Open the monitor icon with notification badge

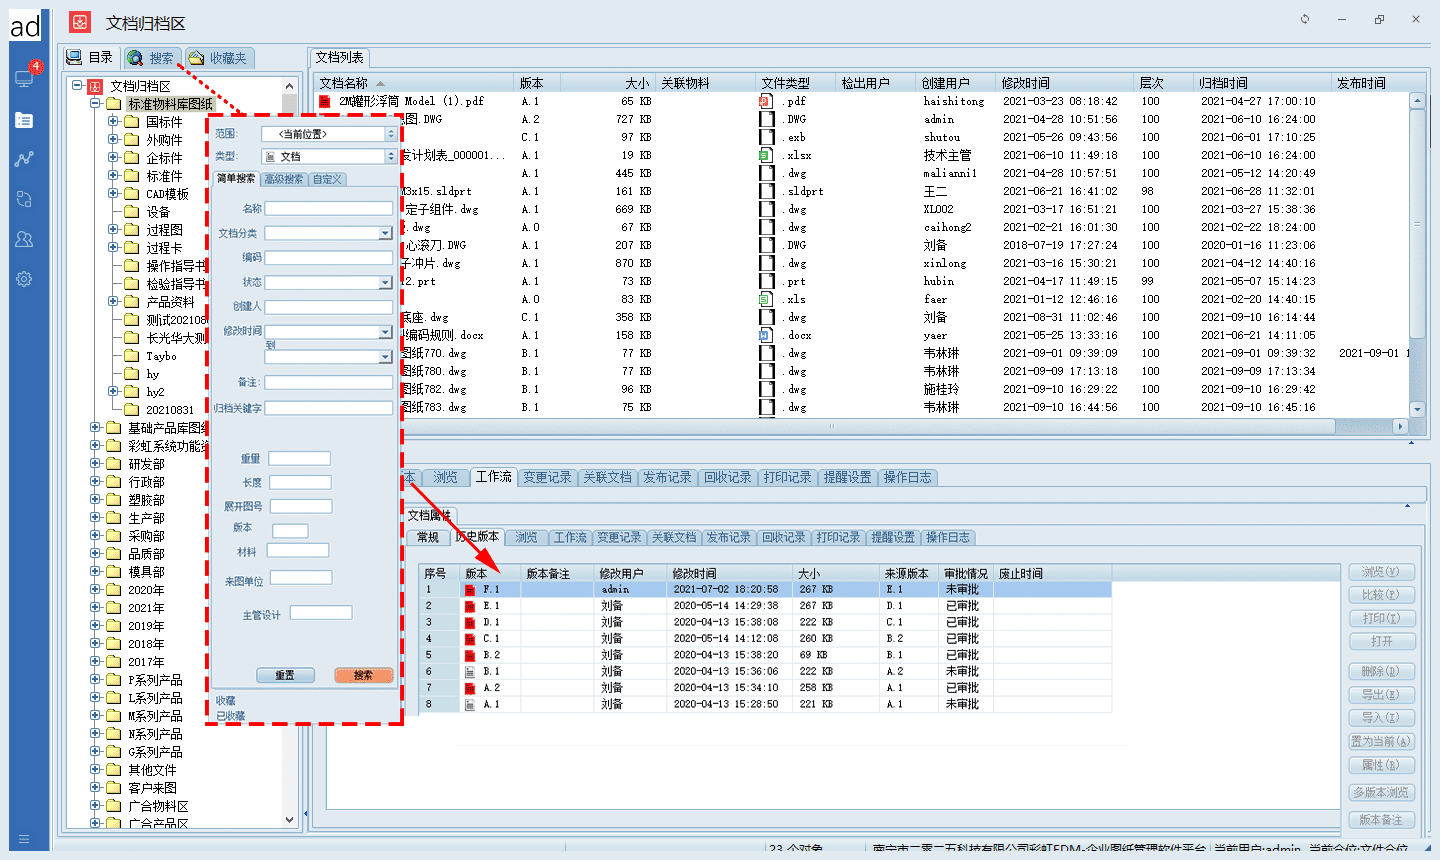pos(24,78)
